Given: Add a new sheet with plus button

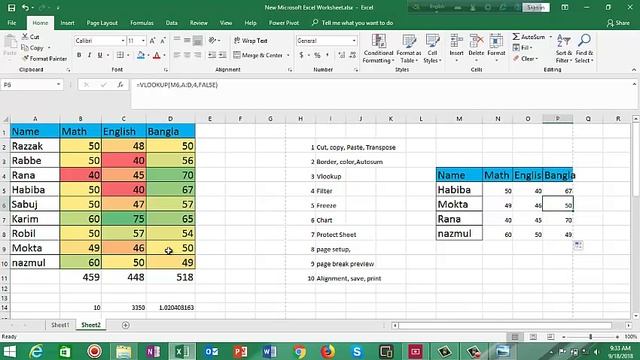Looking at the screenshot, I should [x=125, y=325].
